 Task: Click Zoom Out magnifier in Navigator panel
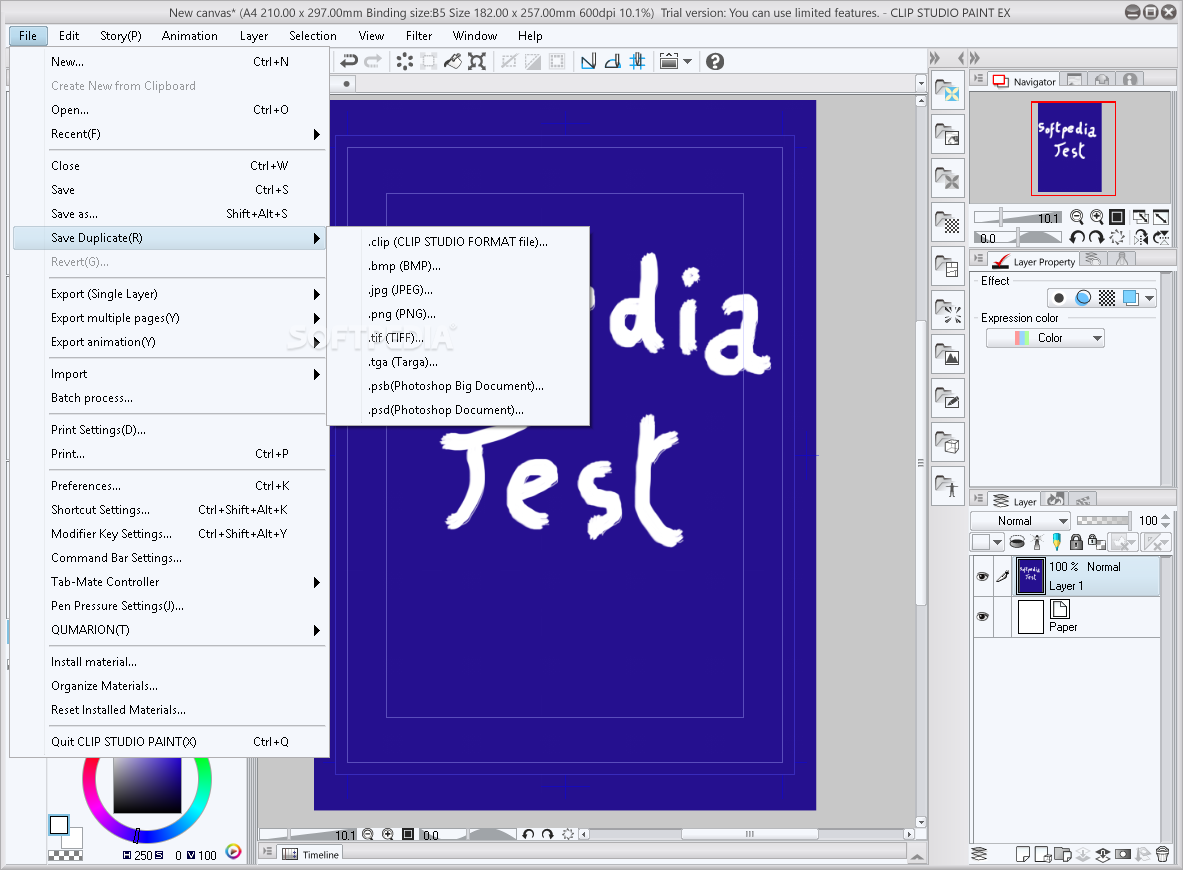pos(1077,217)
